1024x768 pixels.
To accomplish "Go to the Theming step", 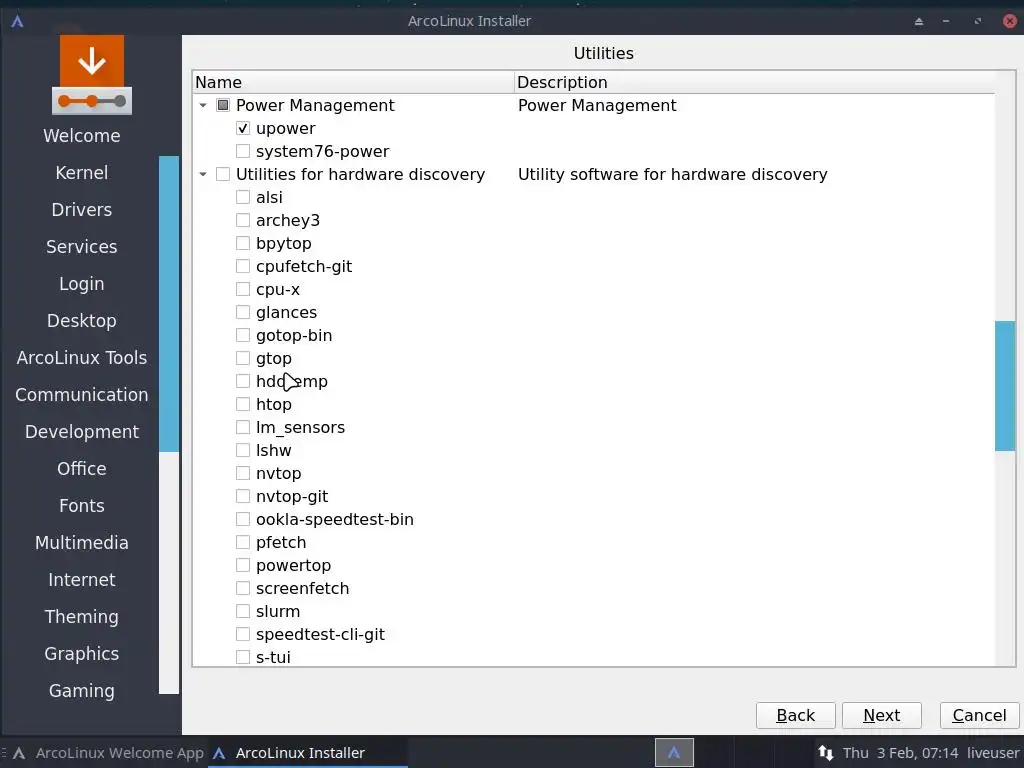I will [82, 617].
